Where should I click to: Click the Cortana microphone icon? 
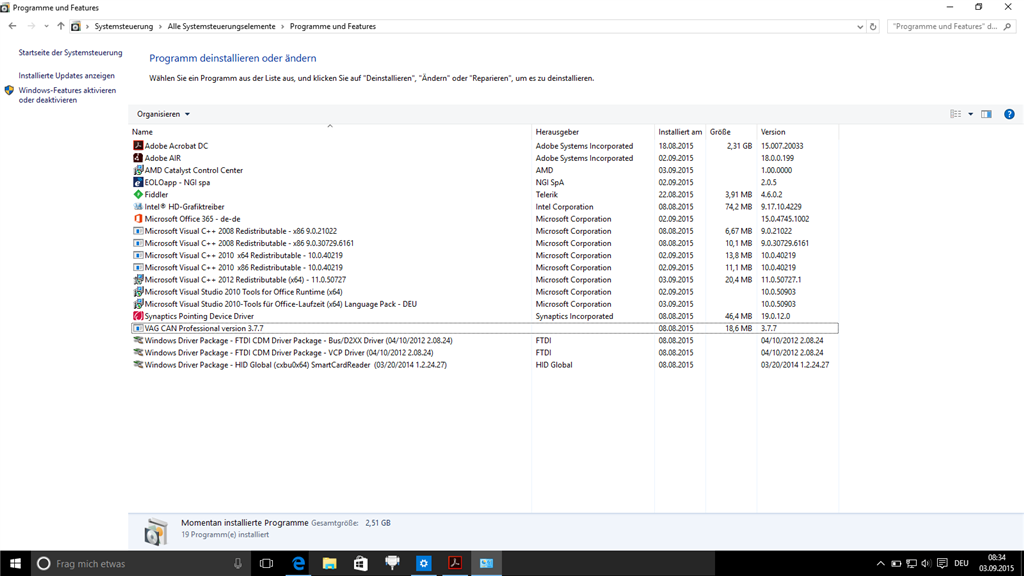click(238, 563)
